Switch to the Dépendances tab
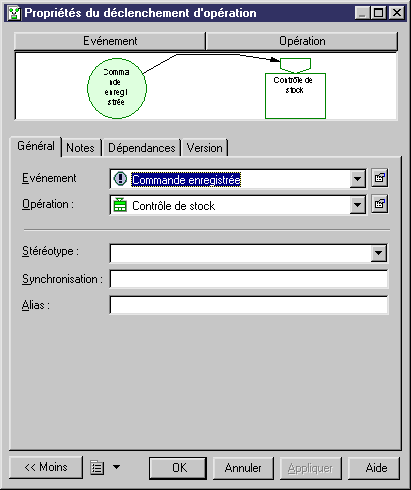 tap(142, 148)
